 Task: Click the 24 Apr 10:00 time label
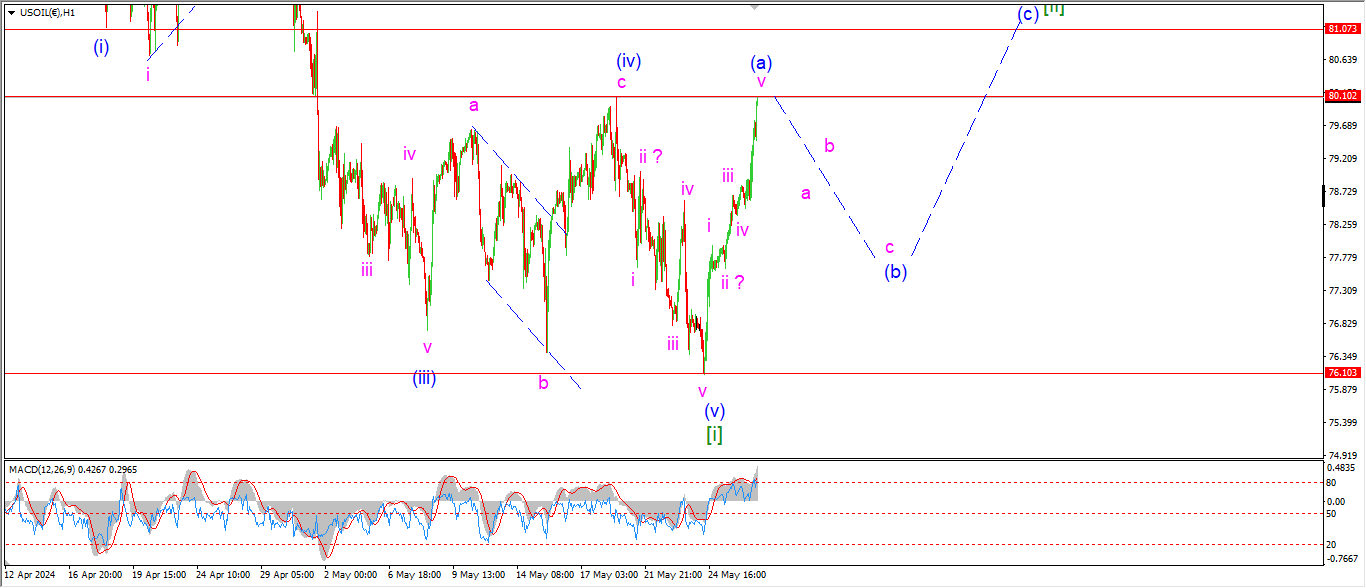click(224, 575)
